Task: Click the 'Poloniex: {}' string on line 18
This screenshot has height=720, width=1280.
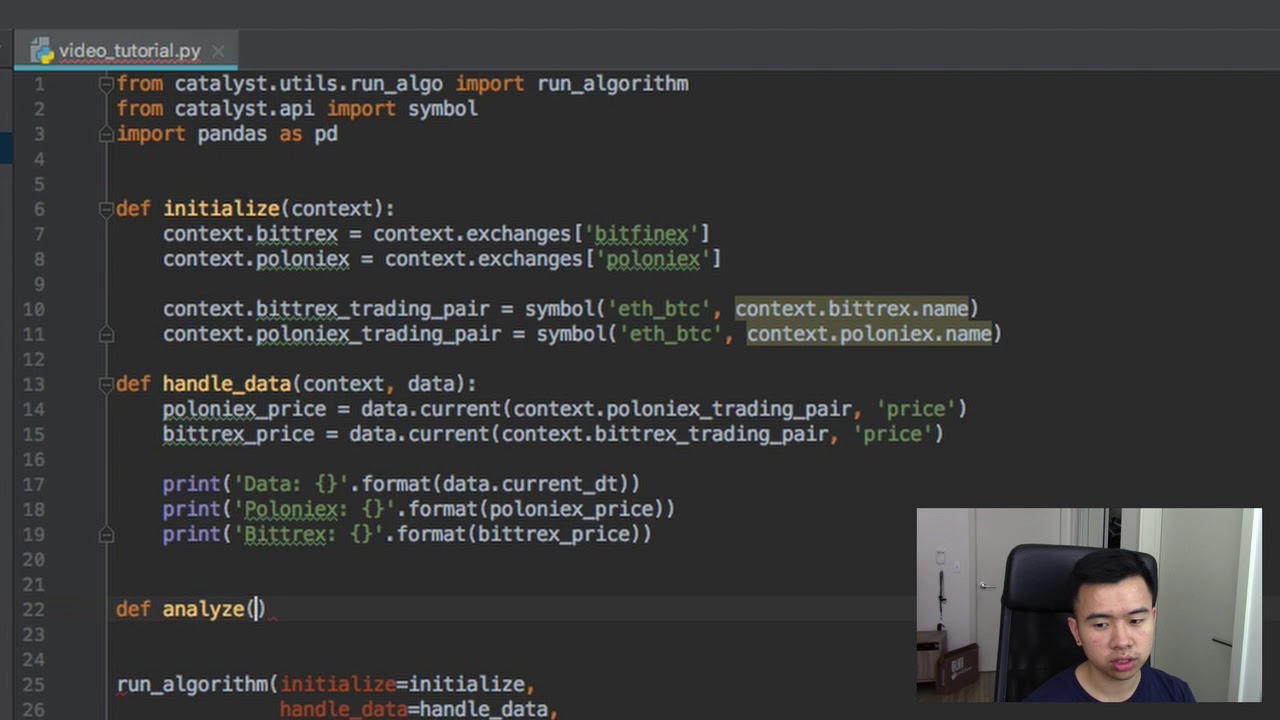Action: [315, 509]
